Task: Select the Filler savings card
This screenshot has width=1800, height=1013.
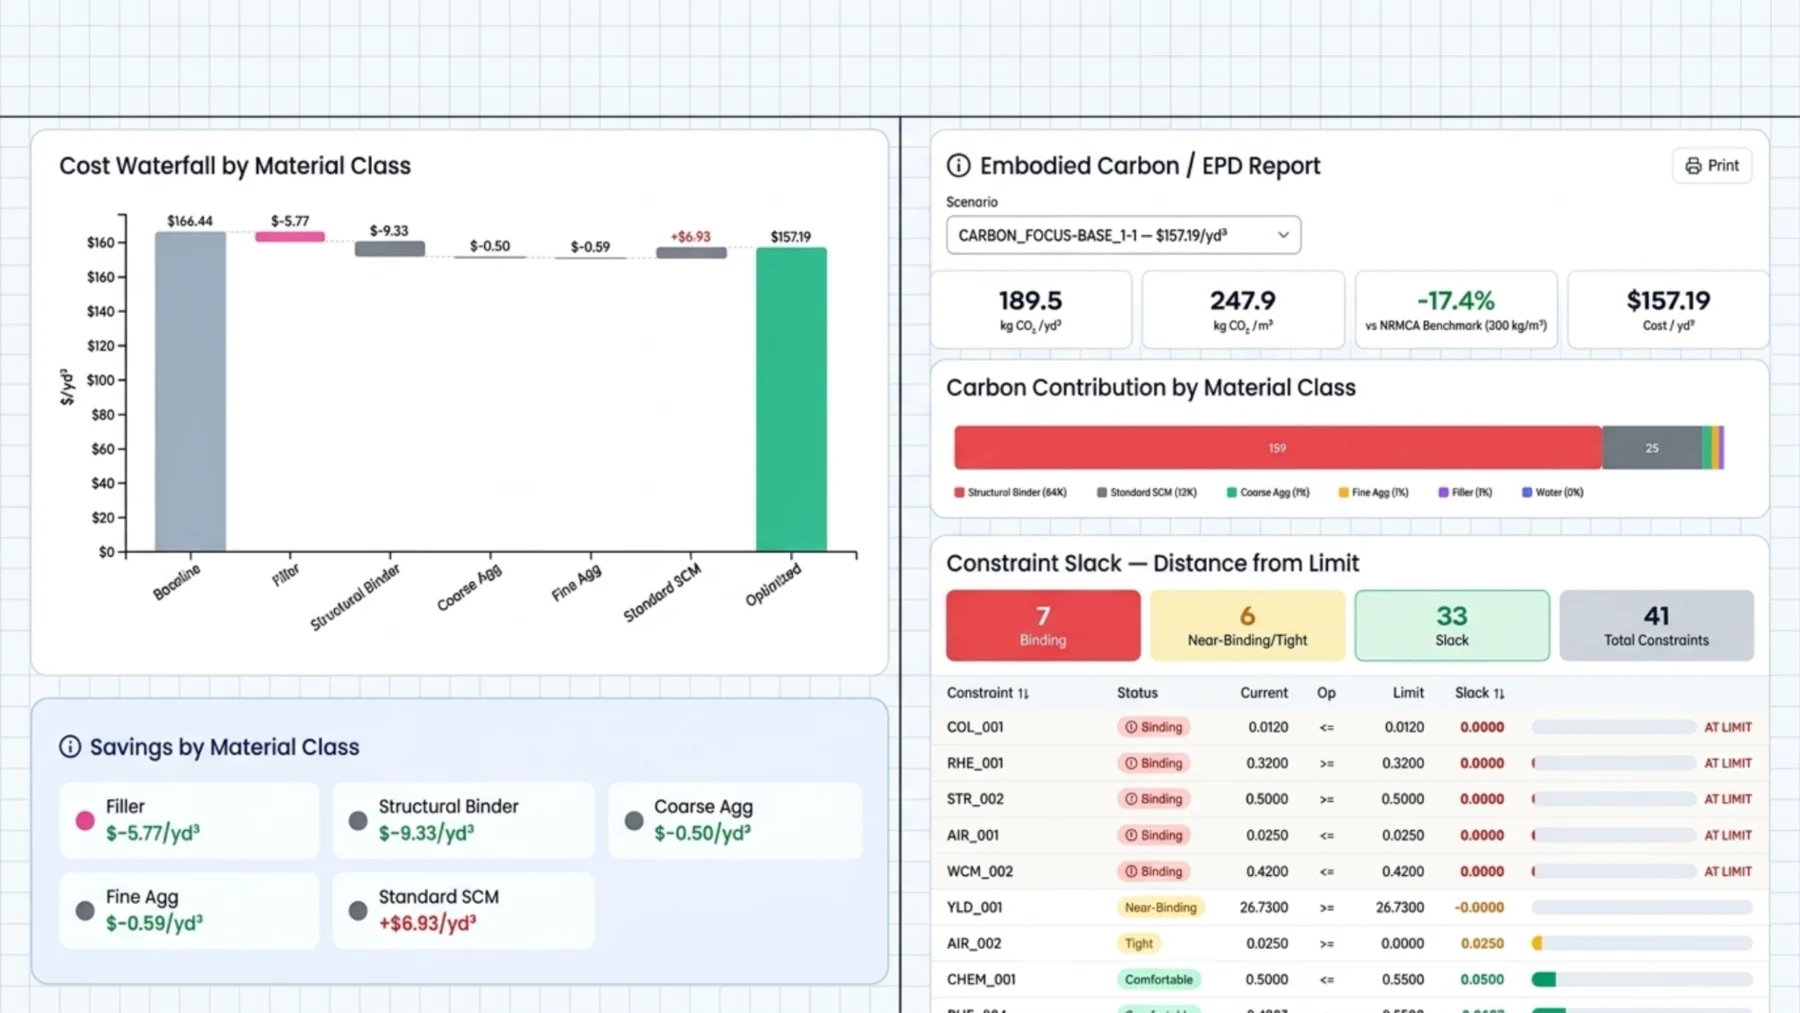Action: [x=189, y=820]
